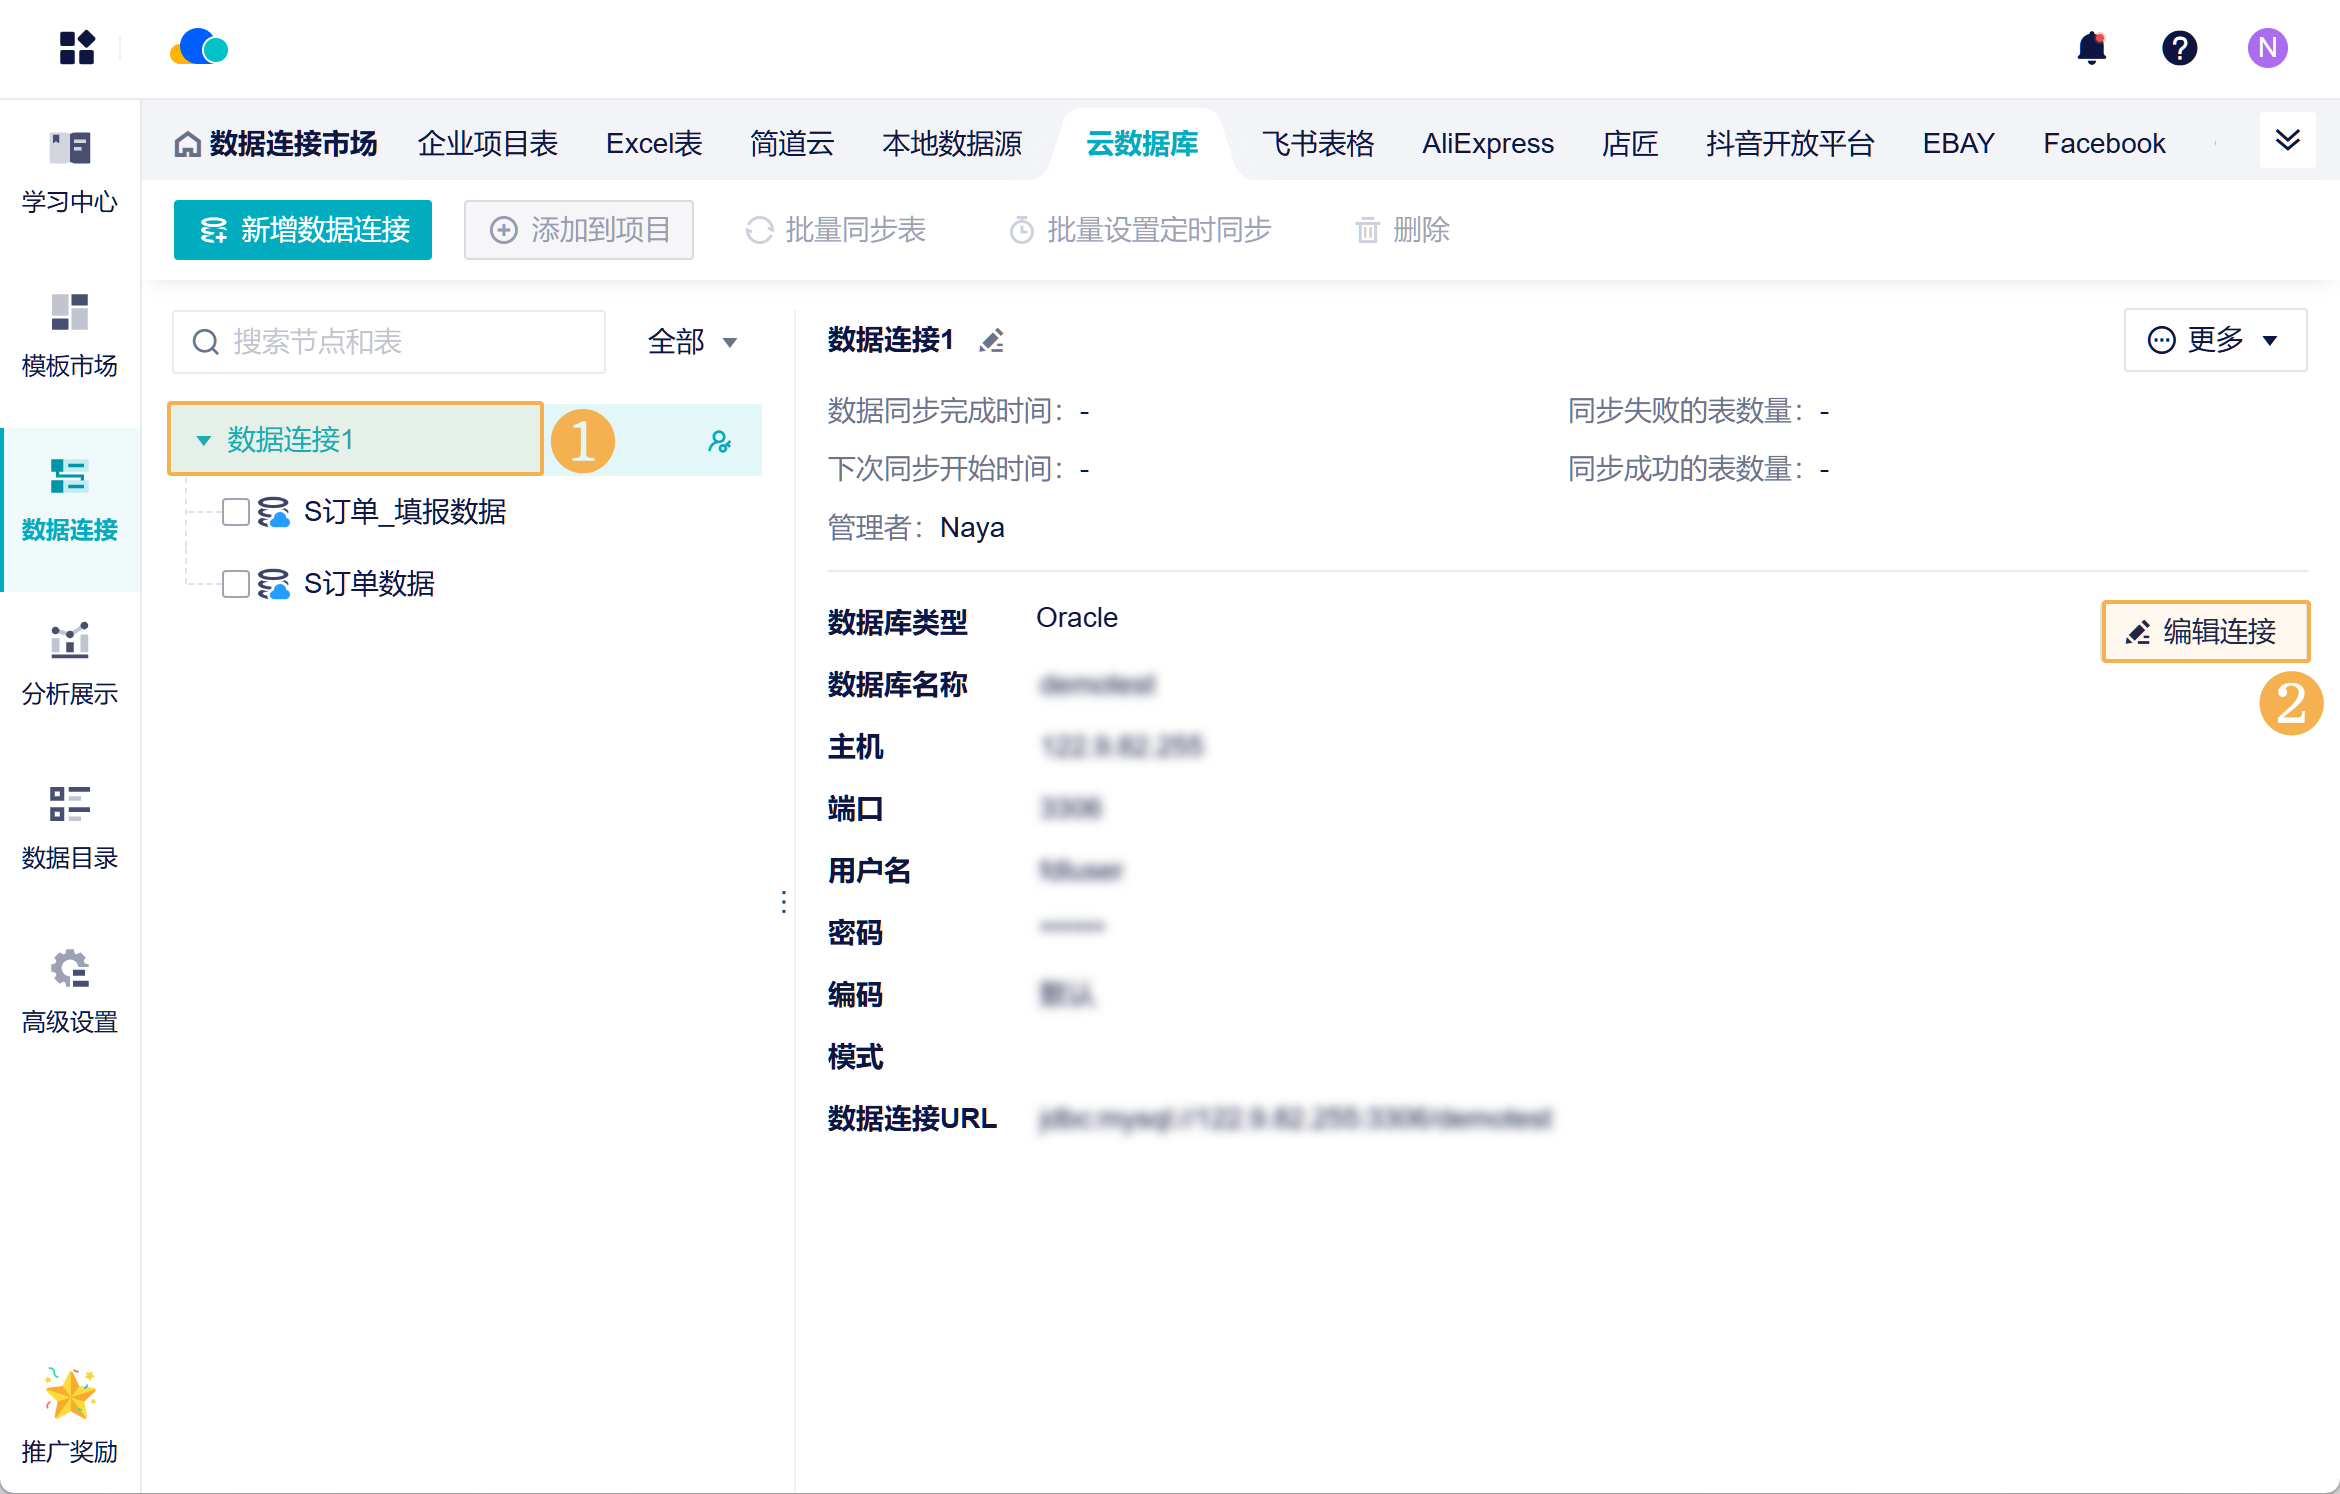
Task: Click the manager permission icon on 数据连接1 row
Action: [x=719, y=441]
